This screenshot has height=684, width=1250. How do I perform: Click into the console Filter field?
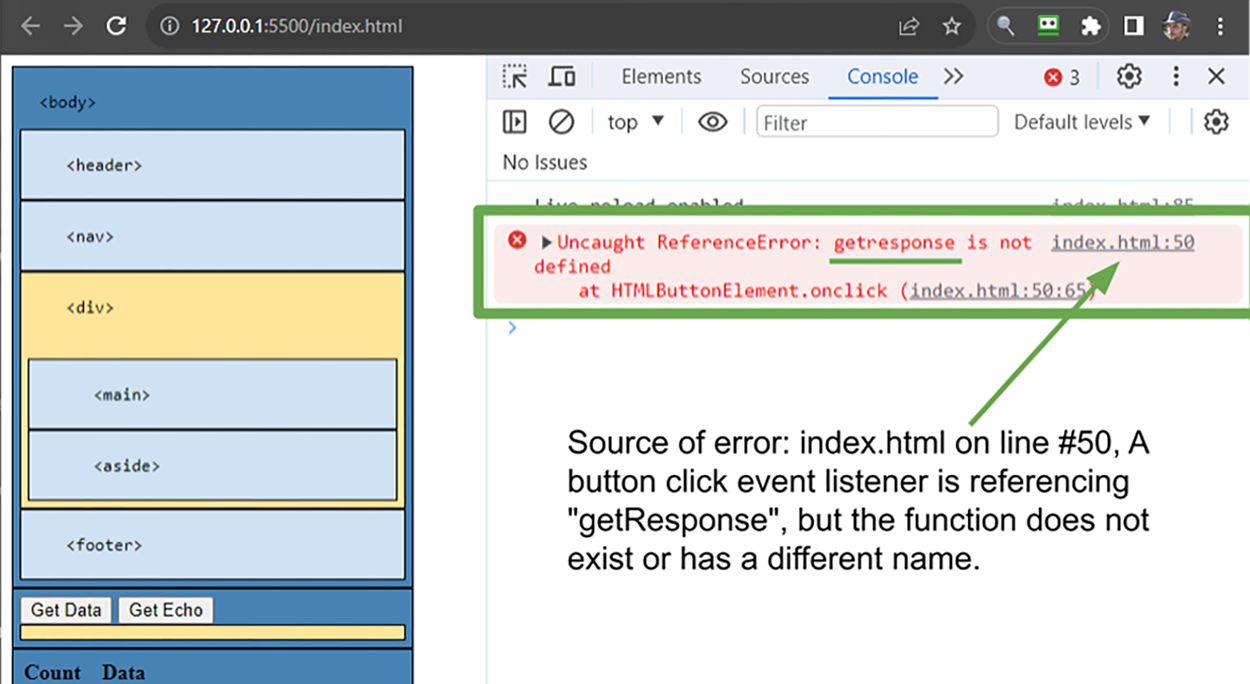tap(877, 122)
